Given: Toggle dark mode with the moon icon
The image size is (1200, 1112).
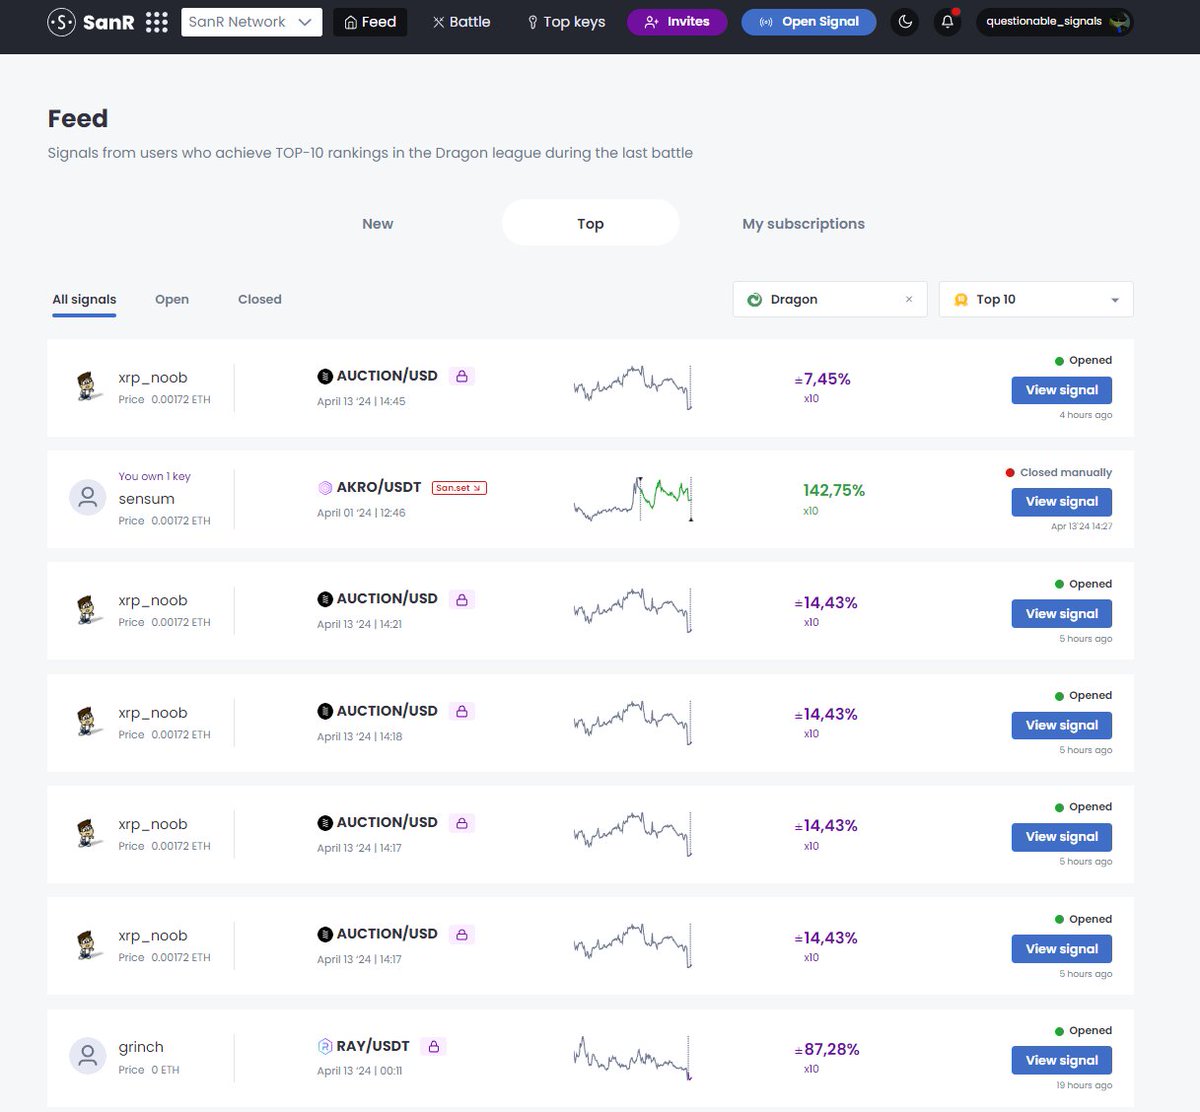Looking at the screenshot, I should [904, 22].
